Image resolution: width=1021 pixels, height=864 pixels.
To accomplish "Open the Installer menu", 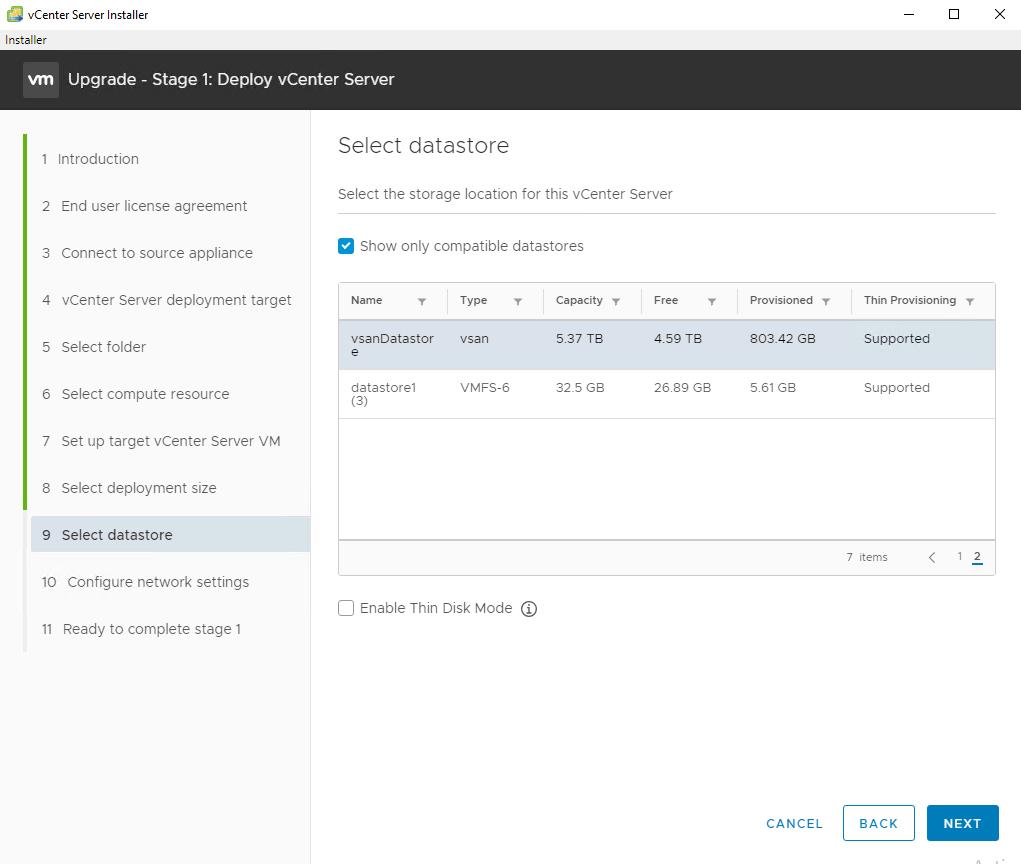I will coord(25,40).
